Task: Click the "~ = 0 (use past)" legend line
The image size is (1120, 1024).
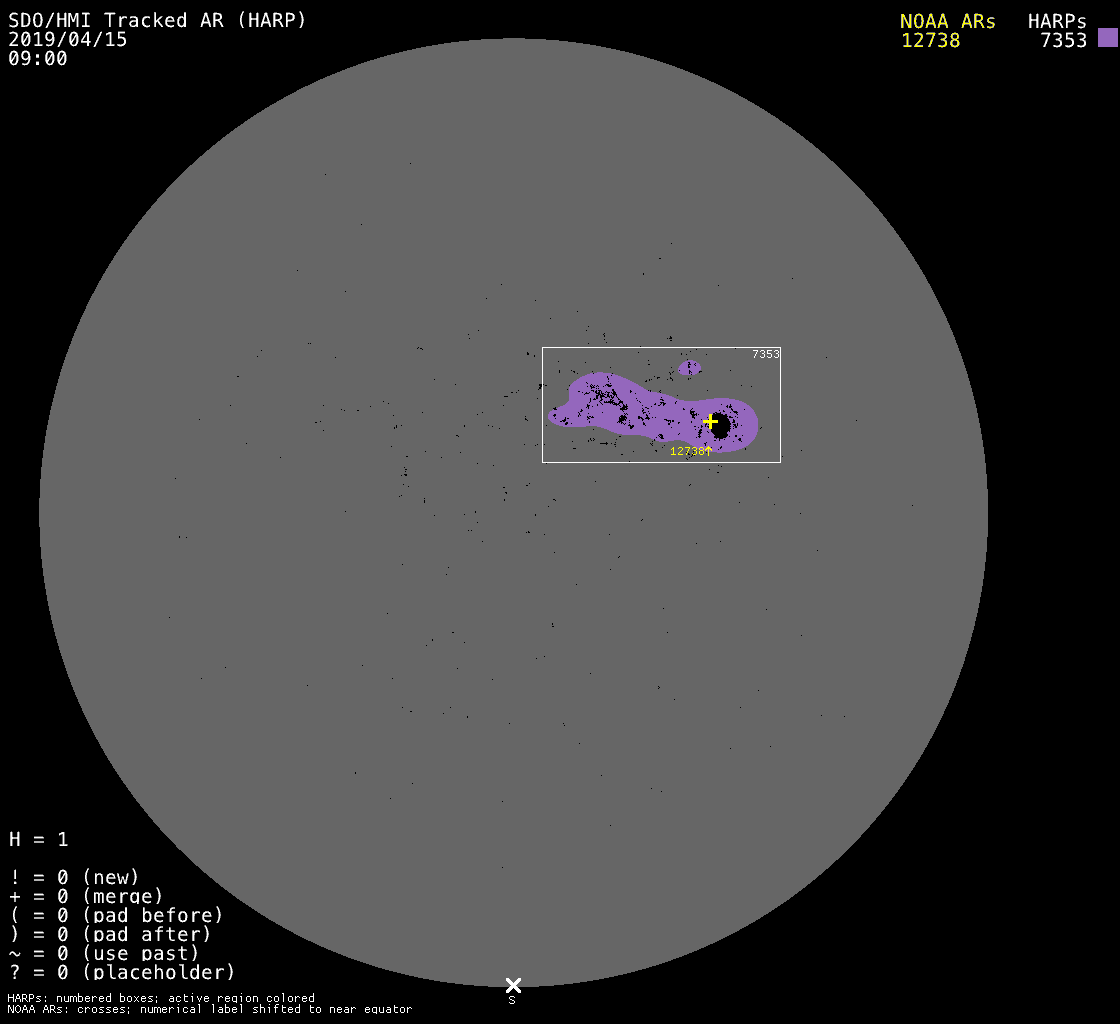Action: (104, 953)
